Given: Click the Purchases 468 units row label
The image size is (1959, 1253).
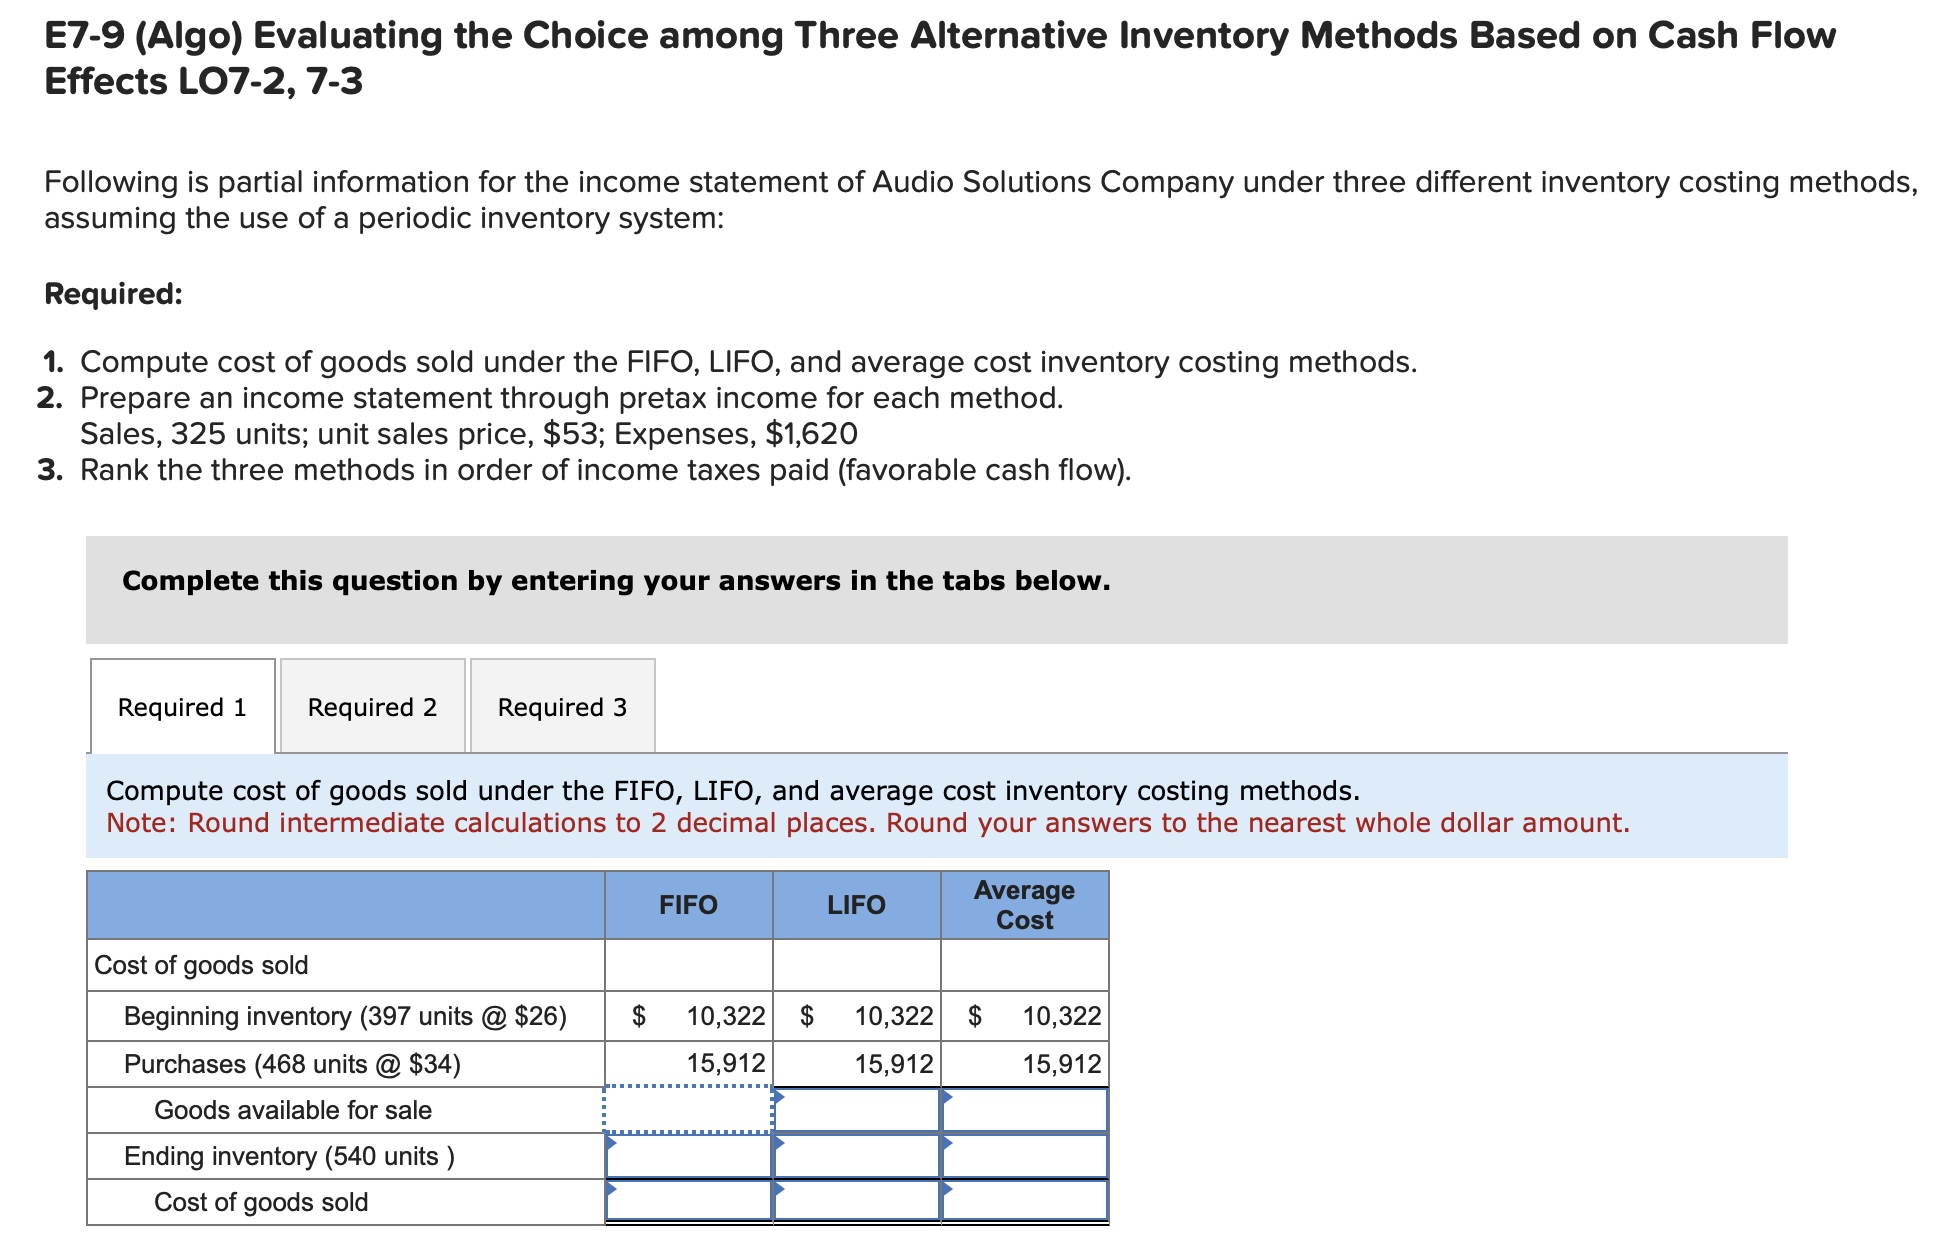Looking at the screenshot, I should coord(294,1063).
